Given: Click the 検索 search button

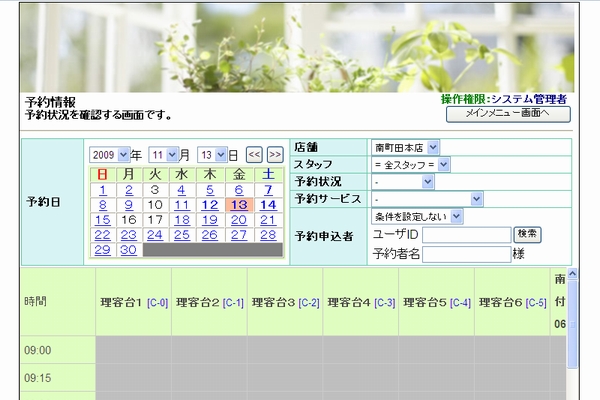Looking at the screenshot, I should tap(528, 234).
